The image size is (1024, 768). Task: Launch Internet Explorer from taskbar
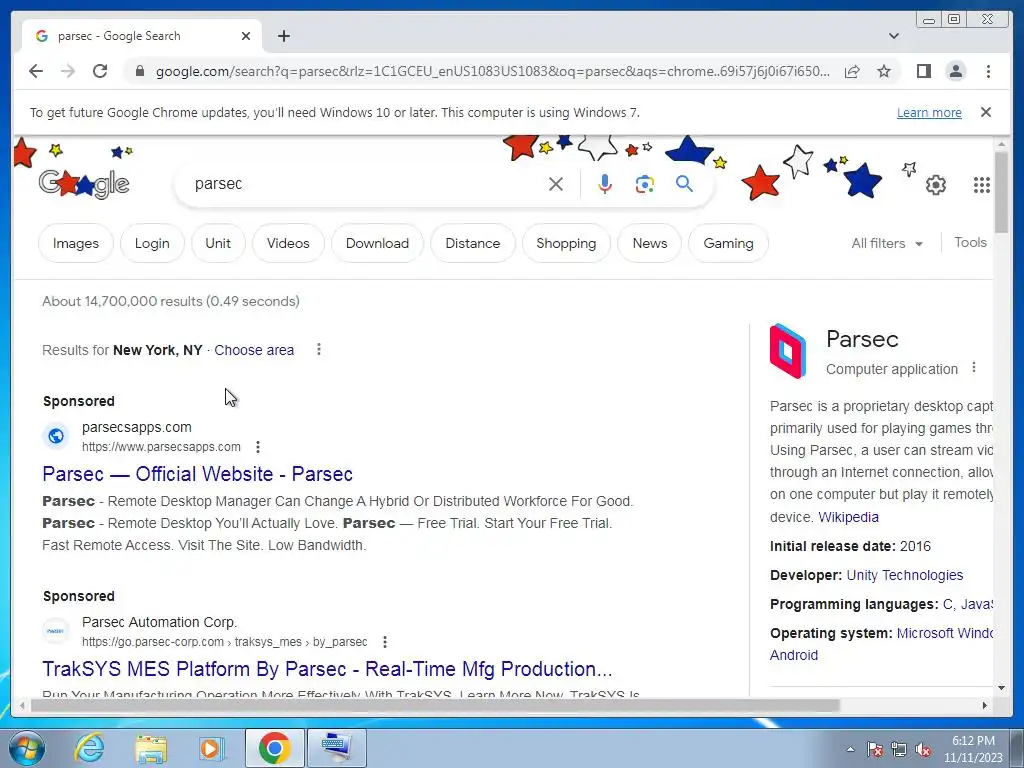(88, 748)
